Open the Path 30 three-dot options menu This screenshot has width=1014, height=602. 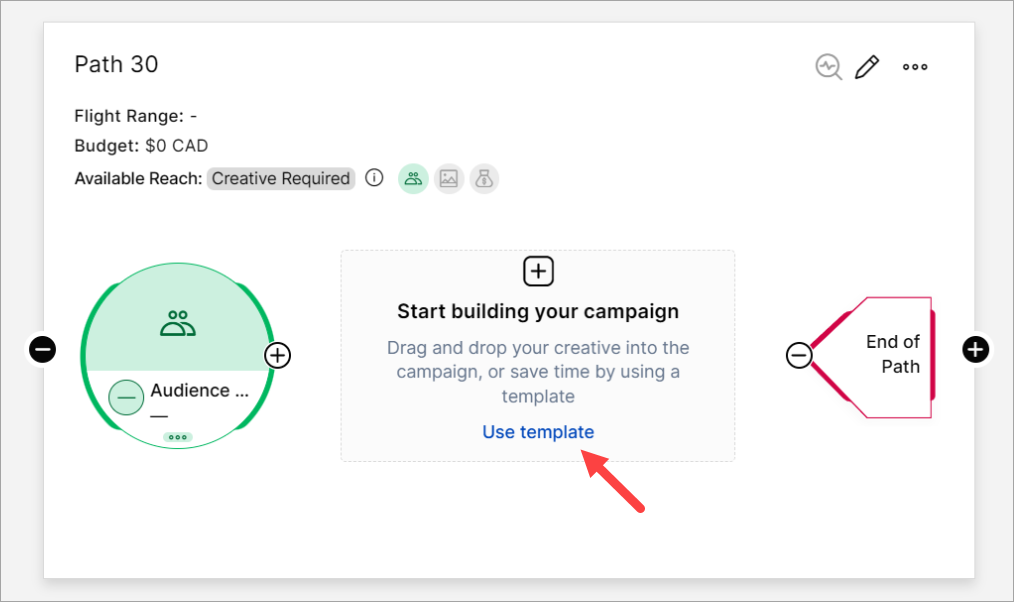pos(915,67)
